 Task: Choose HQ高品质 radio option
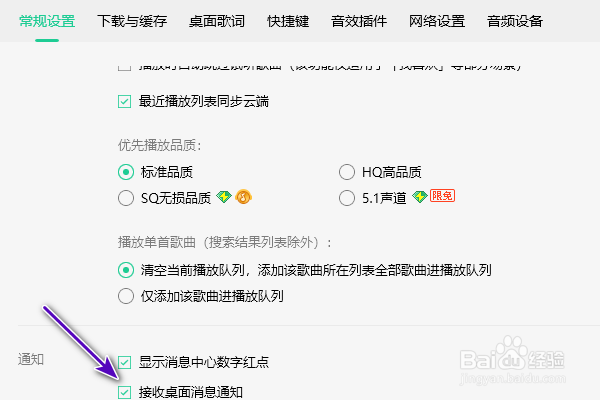[x=347, y=171]
